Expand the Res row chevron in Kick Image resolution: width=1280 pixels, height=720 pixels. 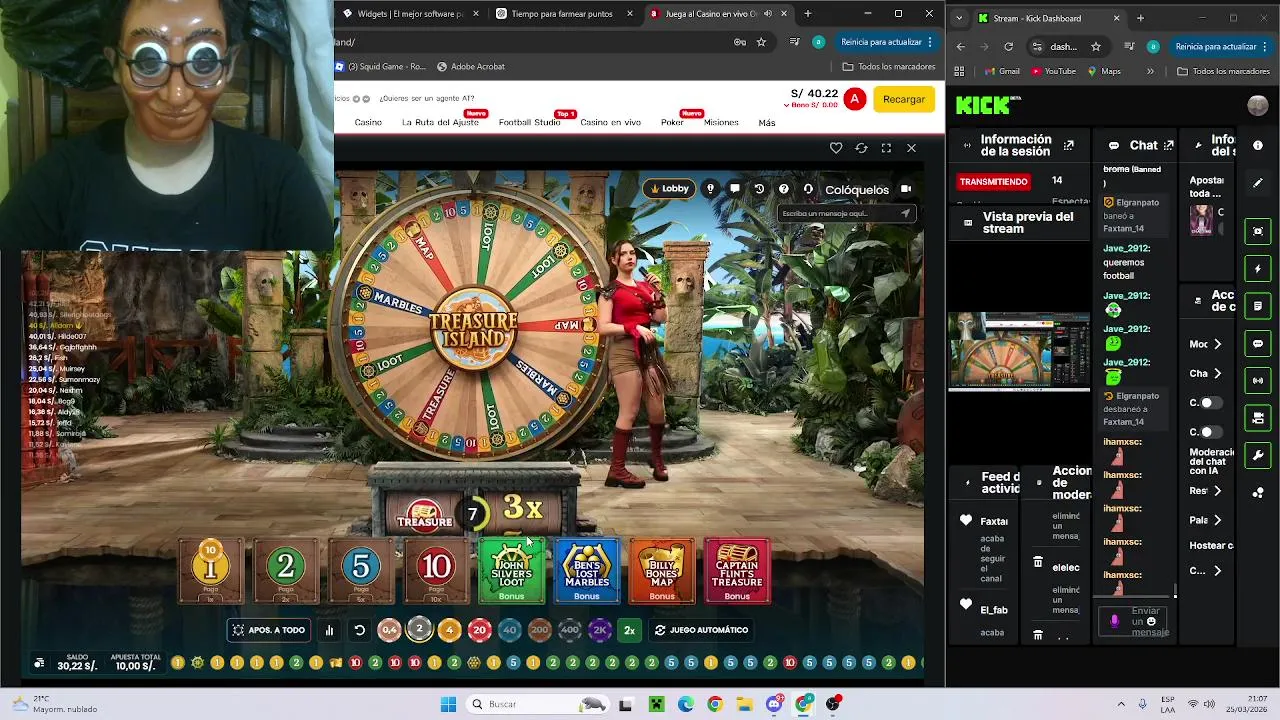point(1217,491)
